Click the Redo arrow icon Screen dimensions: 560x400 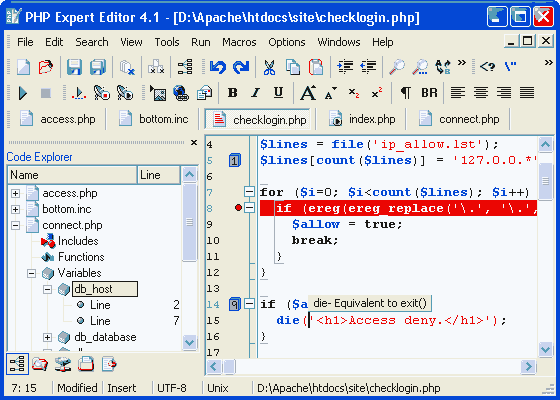click(241, 67)
